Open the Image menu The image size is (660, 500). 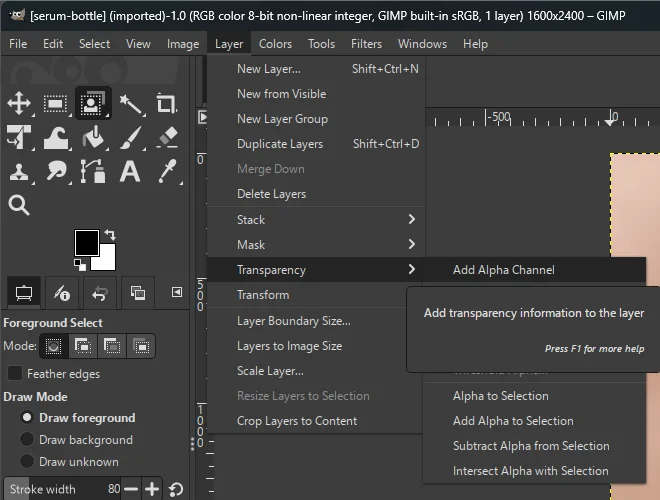183,44
